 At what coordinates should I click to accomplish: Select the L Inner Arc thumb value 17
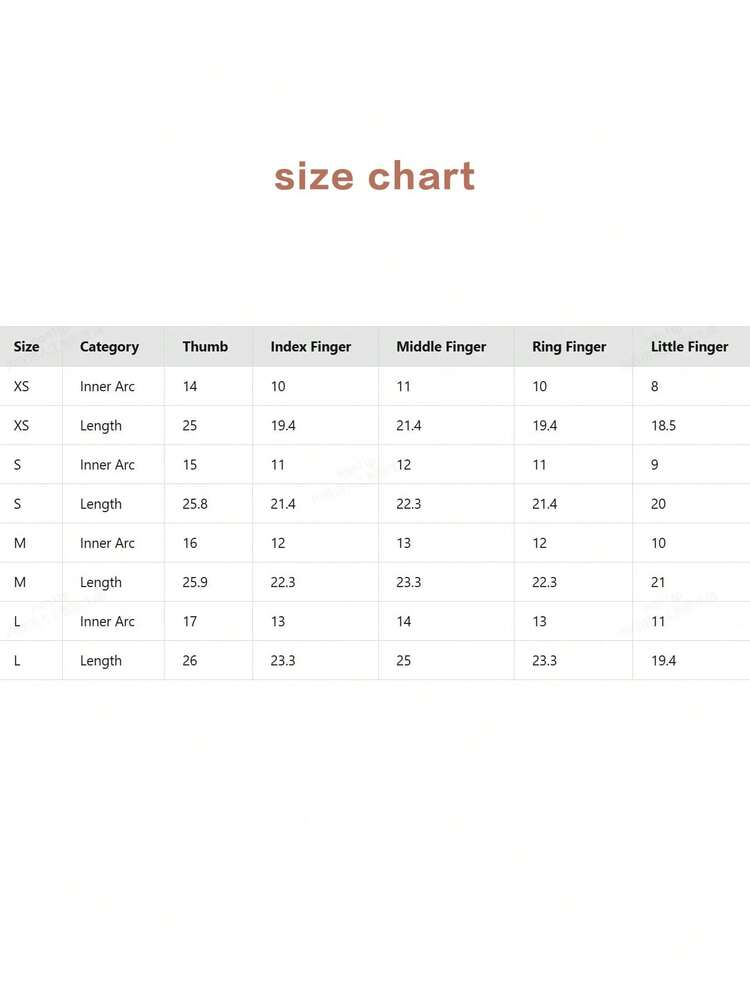click(x=190, y=621)
